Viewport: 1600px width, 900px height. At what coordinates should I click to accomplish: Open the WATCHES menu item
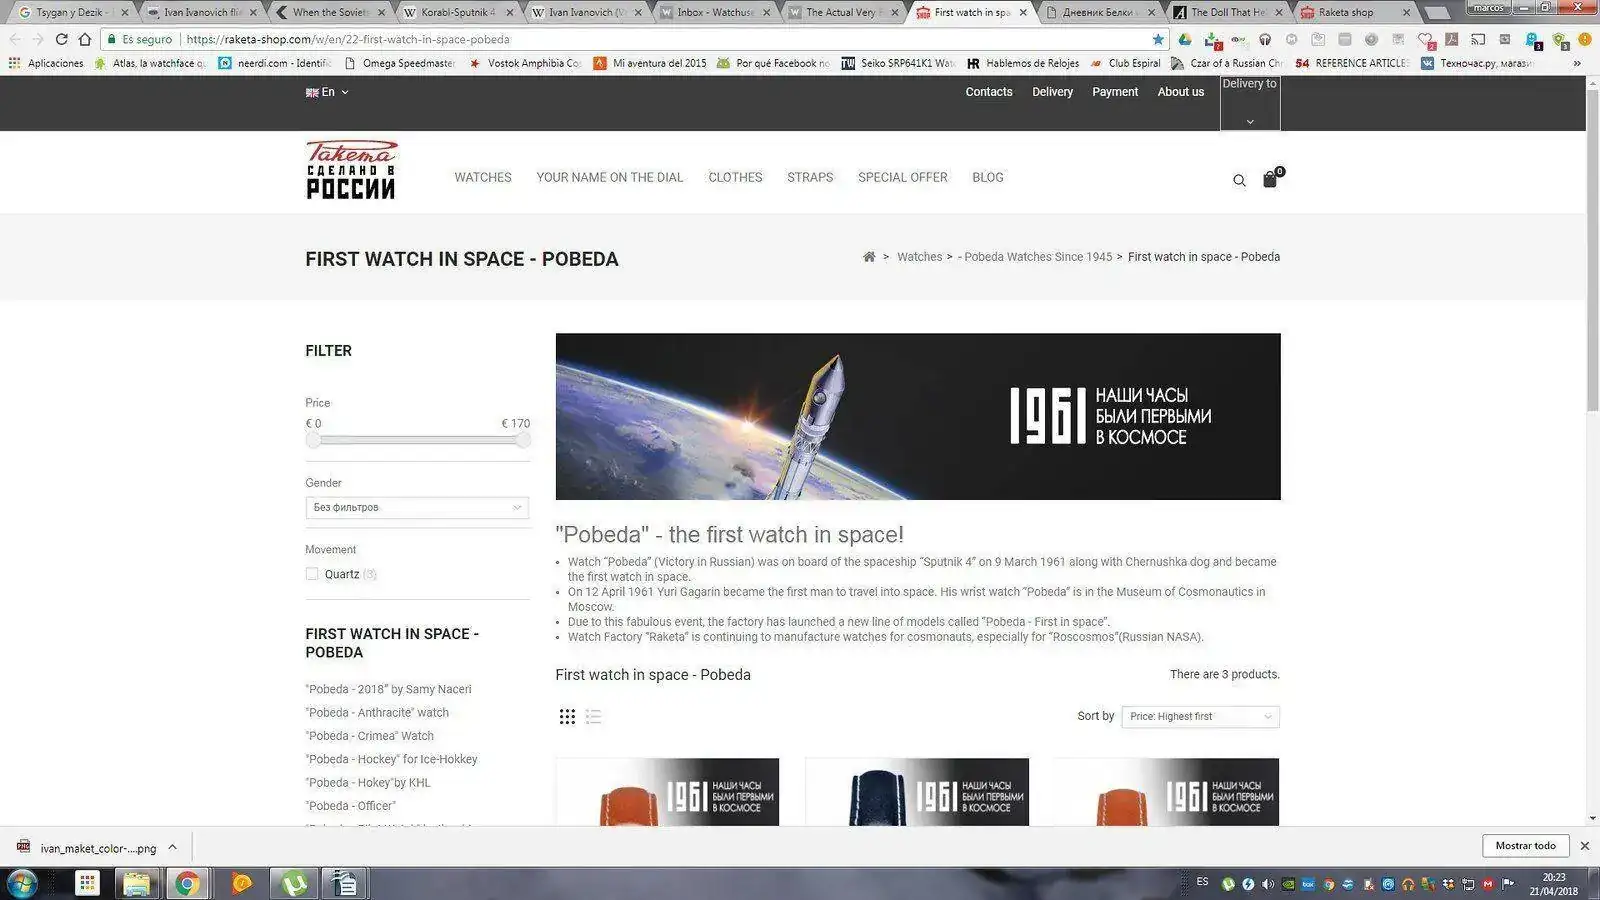pyautogui.click(x=483, y=178)
